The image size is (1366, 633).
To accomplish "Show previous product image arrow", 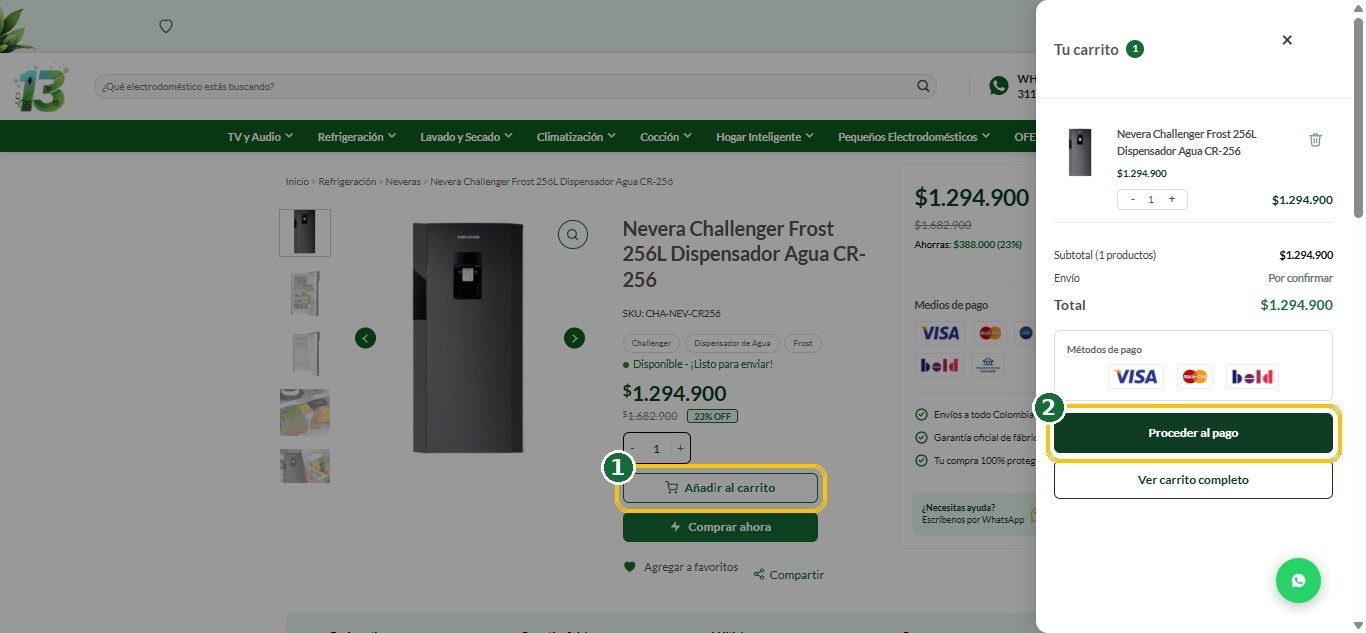I will 366,338.
